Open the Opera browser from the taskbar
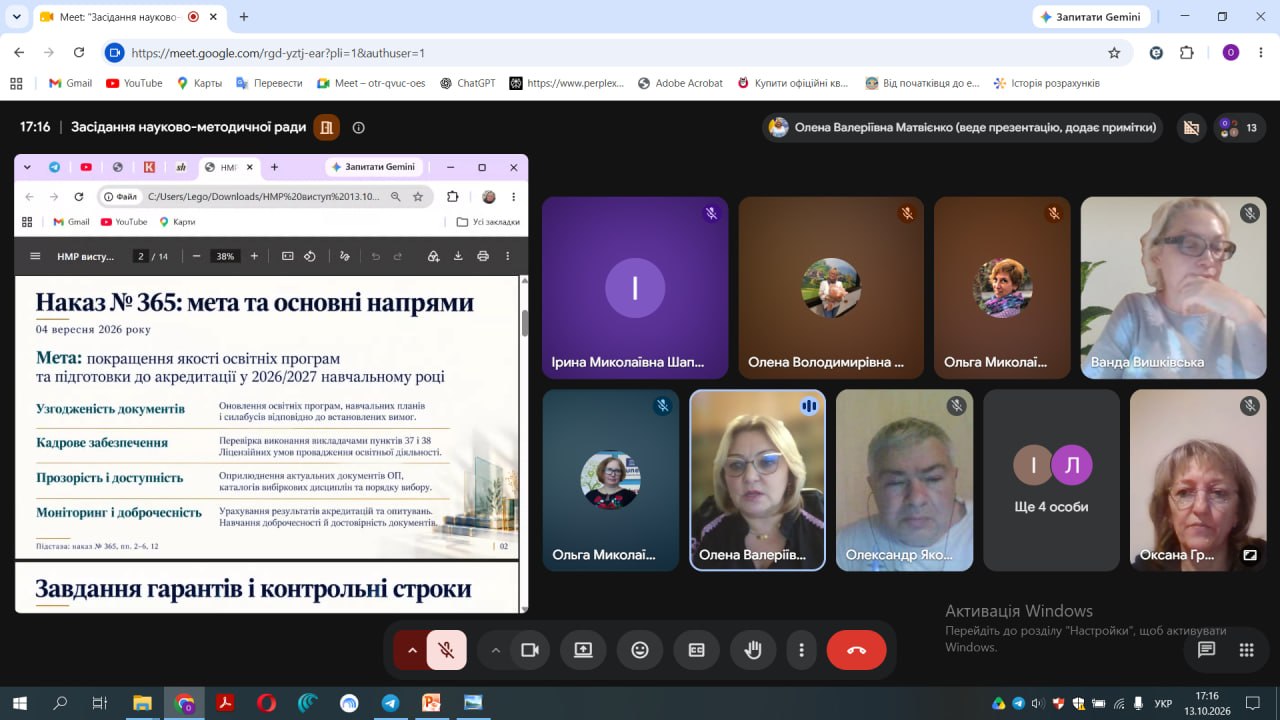1280x720 pixels. tap(266, 703)
